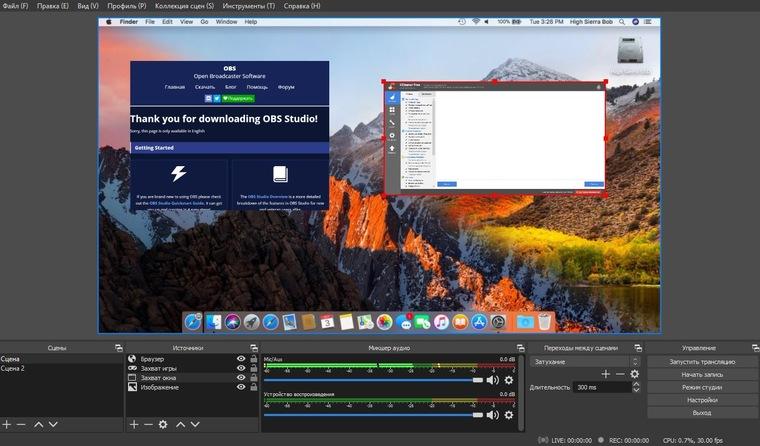This screenshot has height=446, width=760.
Task: Move the scene down in the Сцены list
Action: coord(53,424)
